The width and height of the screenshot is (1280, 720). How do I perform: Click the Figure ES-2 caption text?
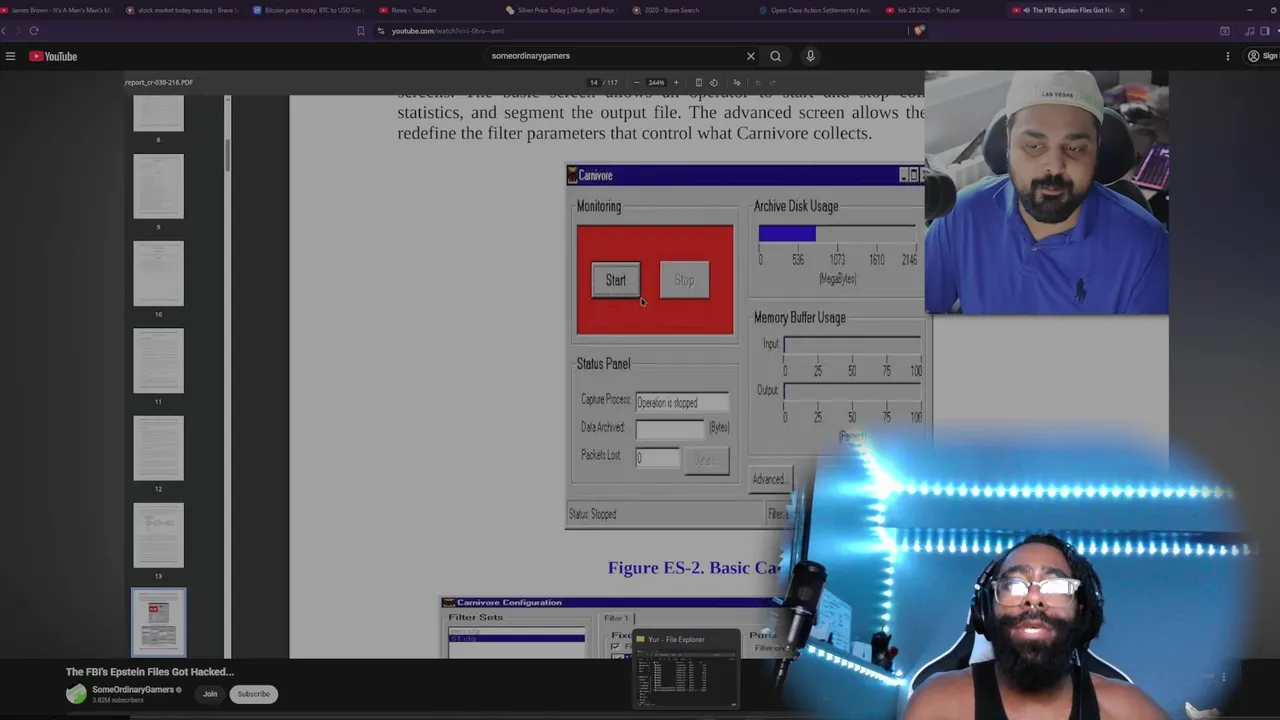tap(694, 567)
